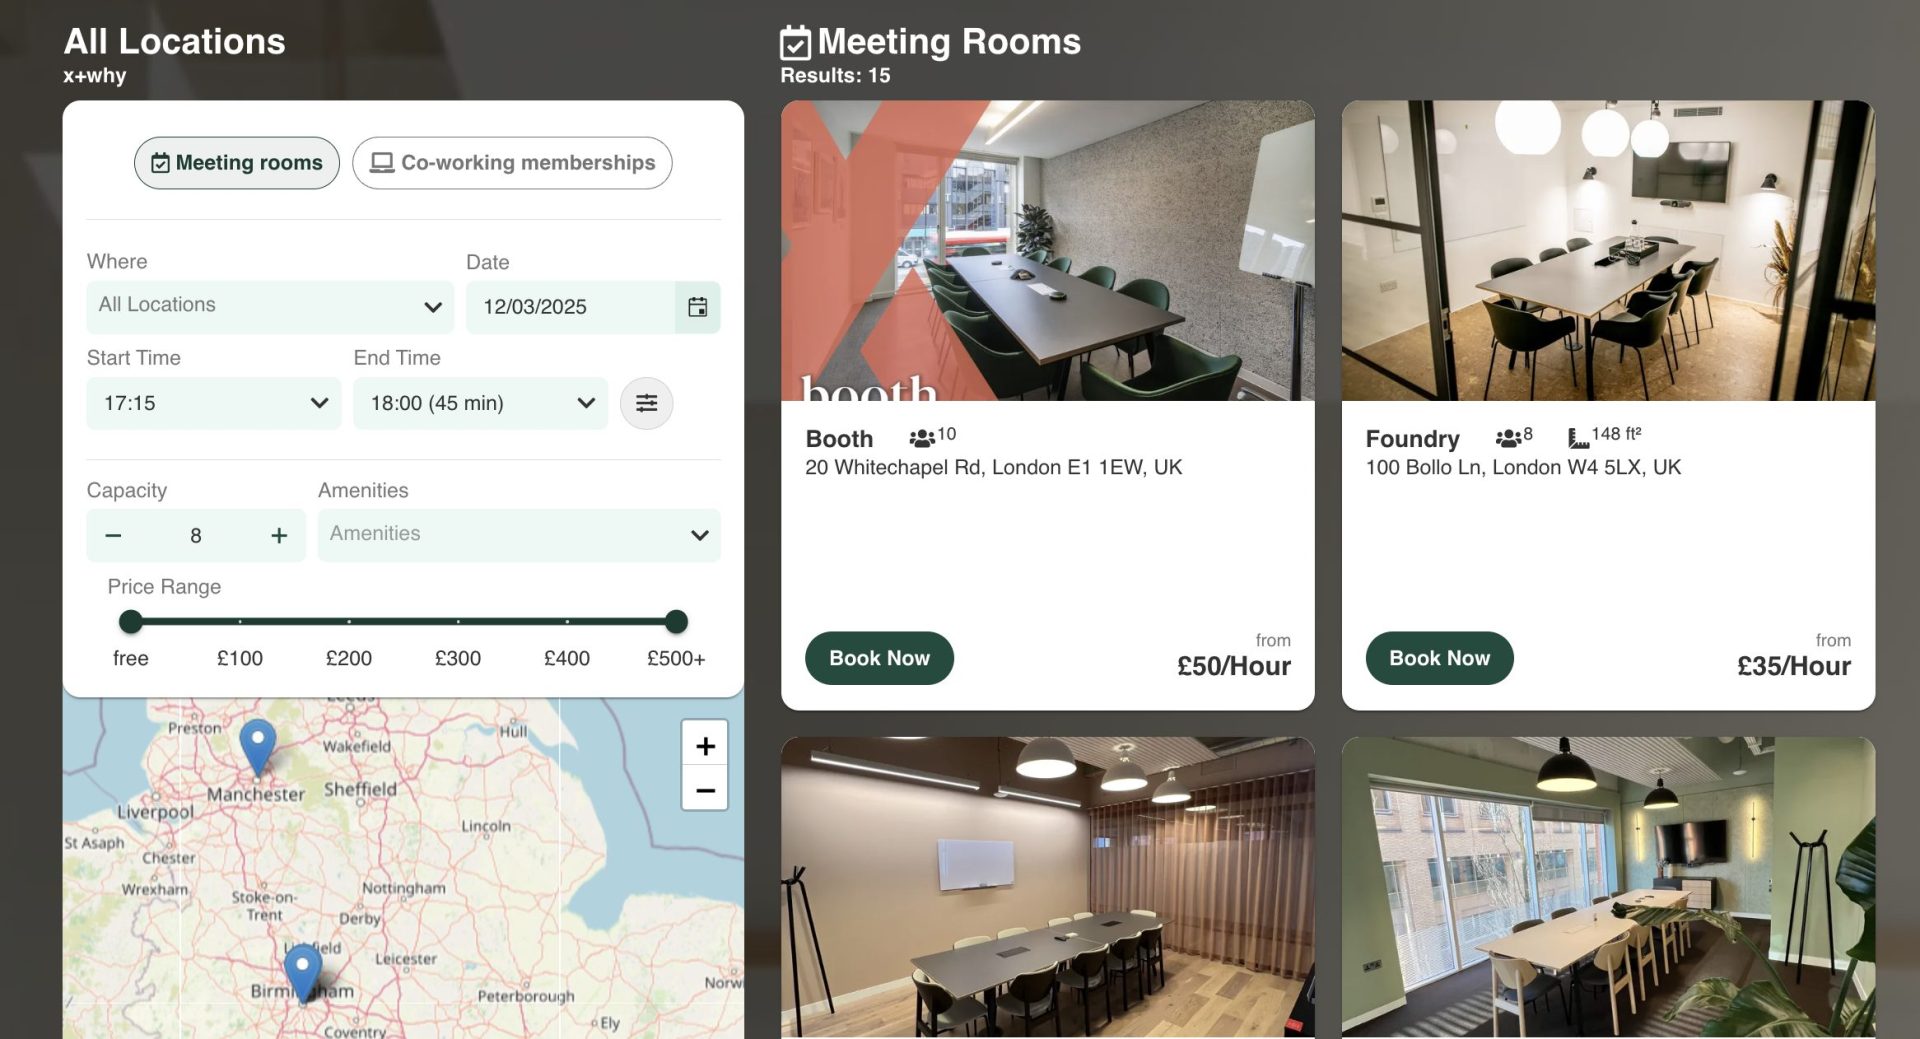This screenshot has height=1039, width=1920.
Task: Click the £50/Hour price on Booth
Action: point(1234,666)
